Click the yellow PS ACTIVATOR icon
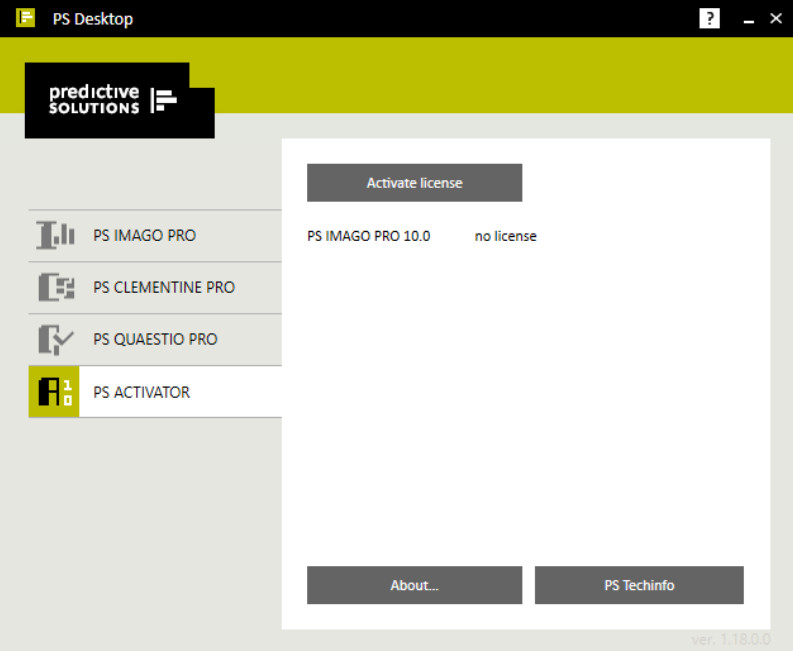This screenshot has width=793, height=651. [54, 392]
